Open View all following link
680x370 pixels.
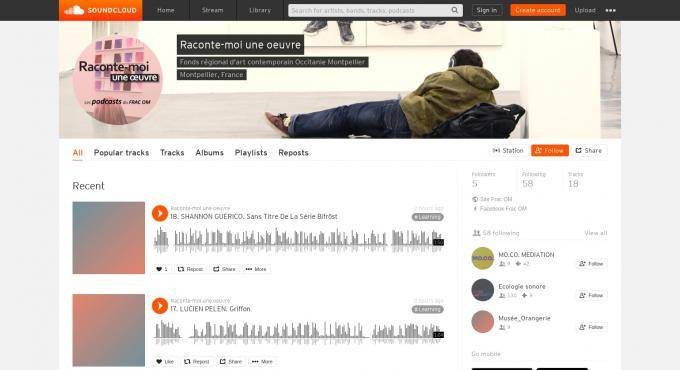tap(595, 233)
